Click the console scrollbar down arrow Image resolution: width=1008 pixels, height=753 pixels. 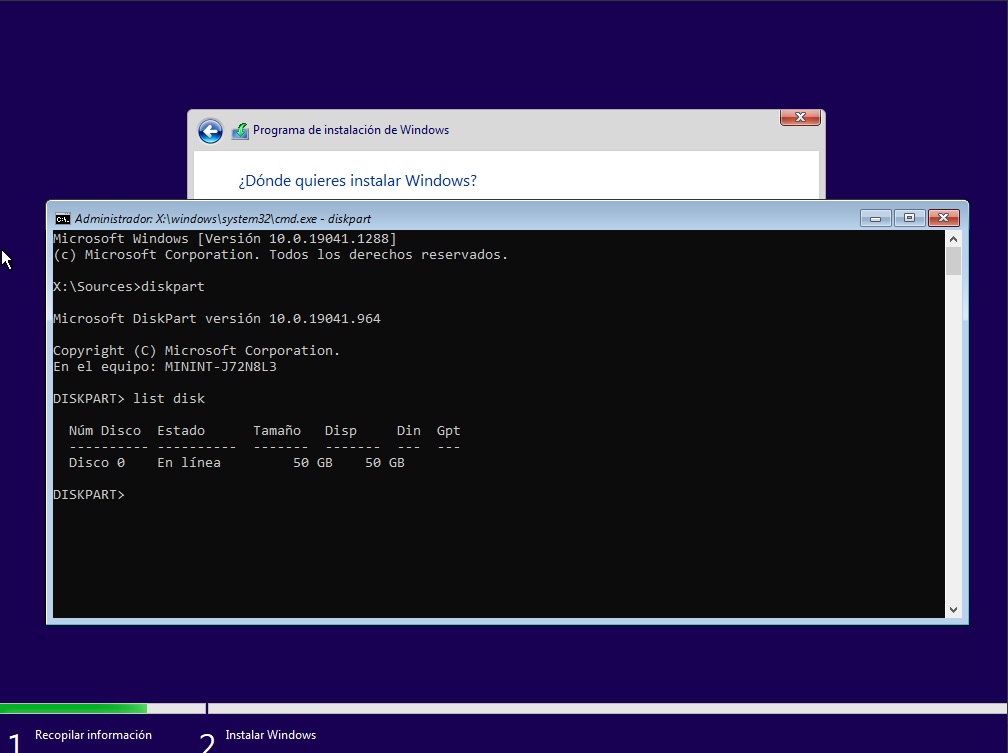(953, 610)
